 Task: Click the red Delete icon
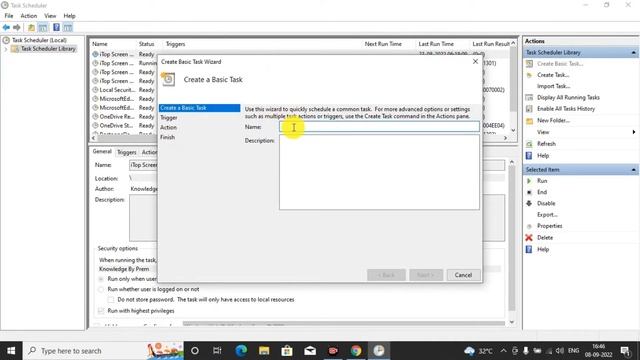tap(529, 238)
